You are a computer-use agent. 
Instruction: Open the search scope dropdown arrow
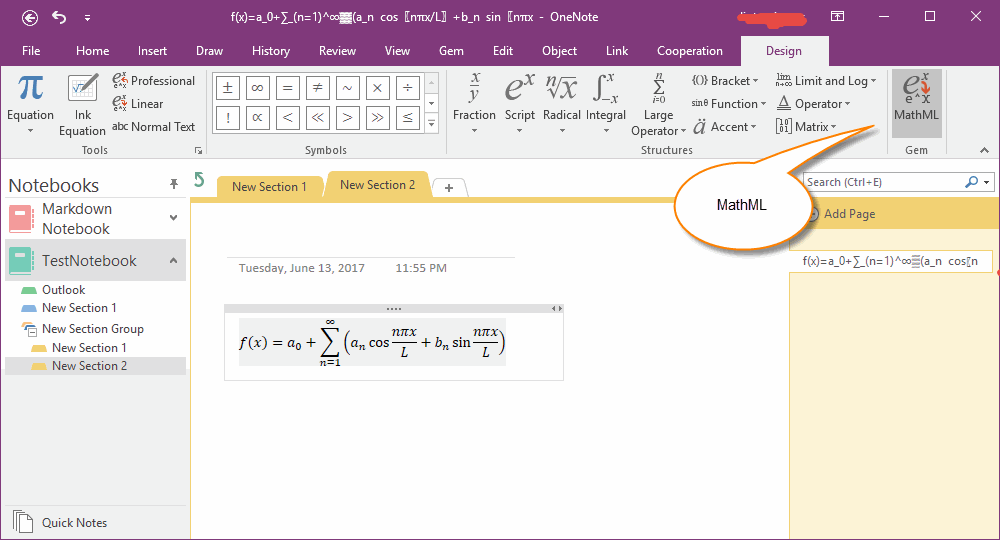987,182
